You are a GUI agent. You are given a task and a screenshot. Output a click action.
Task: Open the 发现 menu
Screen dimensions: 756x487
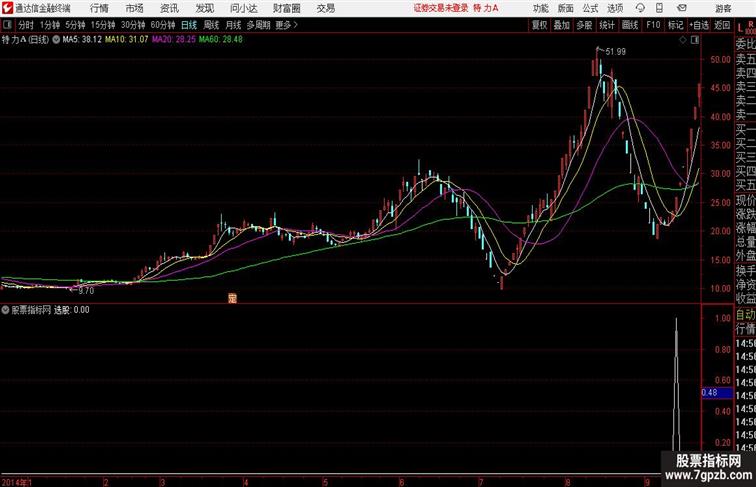(204, 8)
